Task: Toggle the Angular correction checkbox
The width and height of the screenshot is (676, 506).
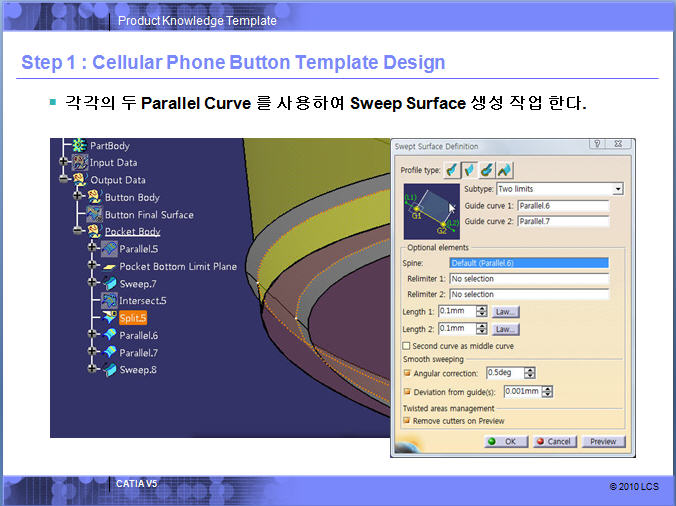Action: 407,373
